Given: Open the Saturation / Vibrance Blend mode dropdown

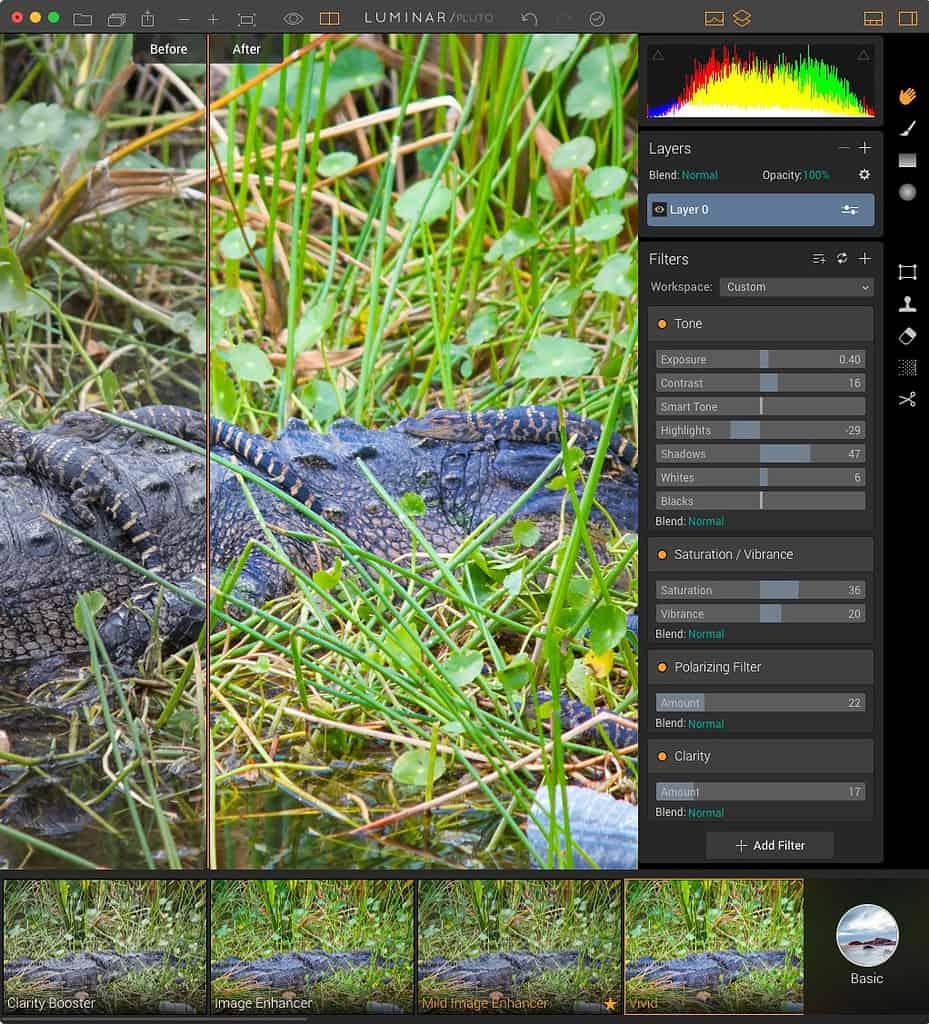Looking at the screenshot, I should [706, 634].
